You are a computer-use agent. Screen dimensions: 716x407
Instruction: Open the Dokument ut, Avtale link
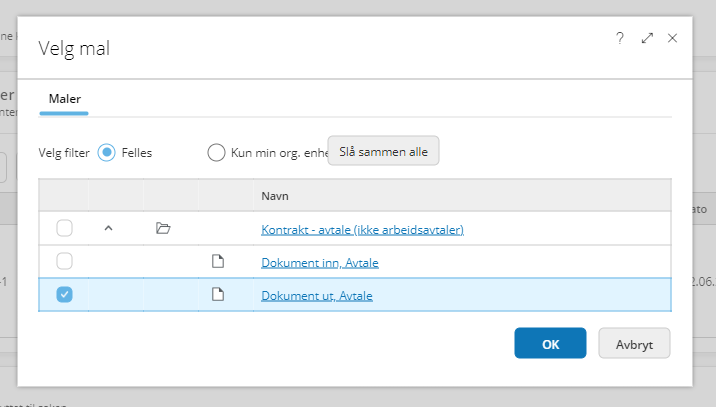(x=316, y=296)
